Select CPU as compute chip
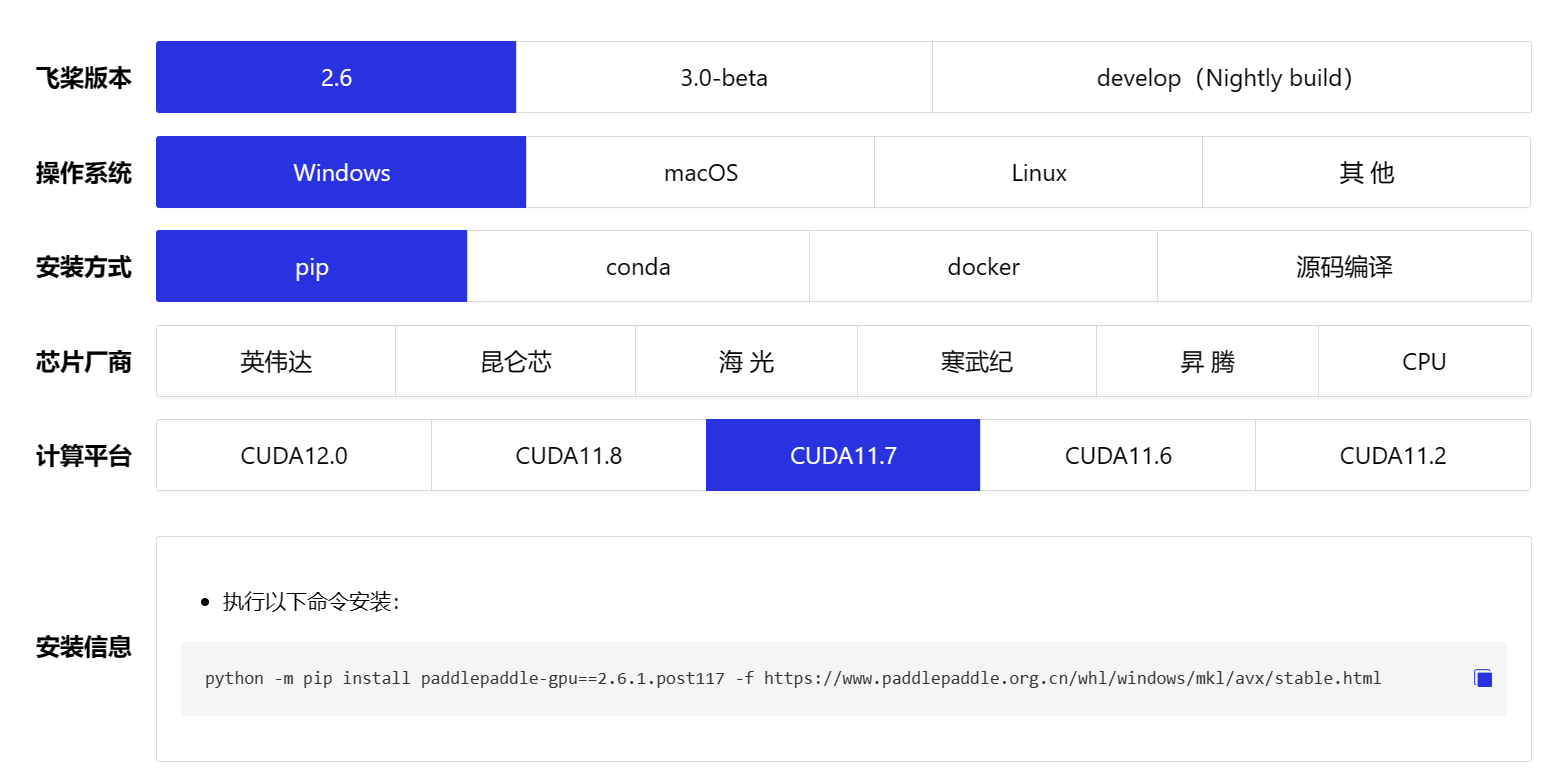This screenshot has height=778, width=1544. point(1425,361)
